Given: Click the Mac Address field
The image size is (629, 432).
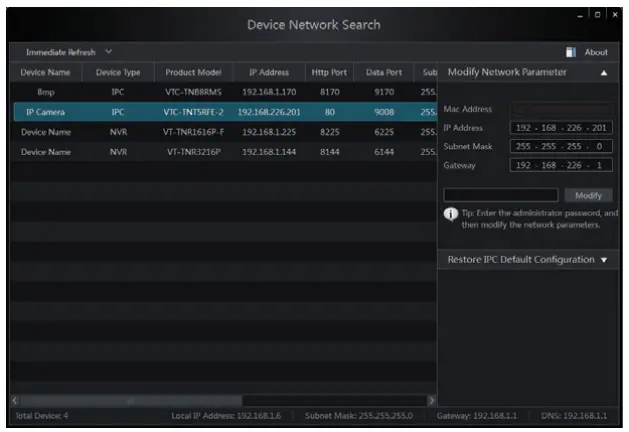Looking at the screenshot, I should [x=561, y=109].
